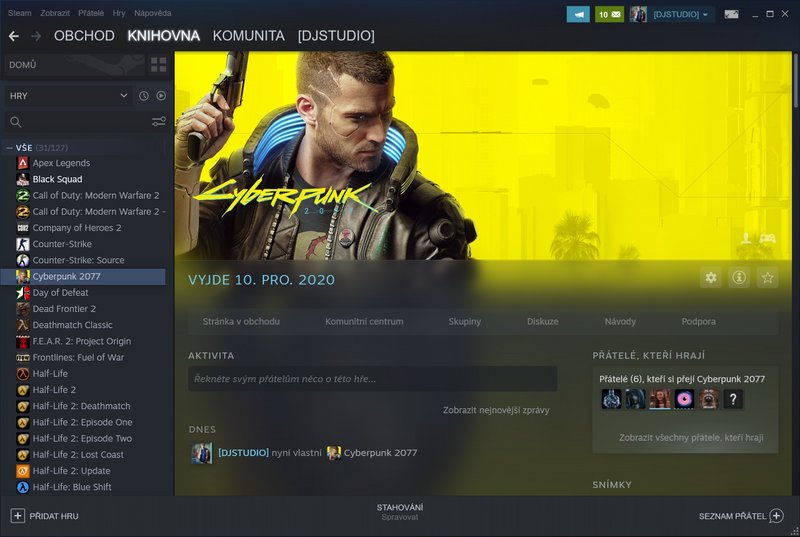Screen dimensions: 800x537
Task: Click the Half-Life: Blue Shift icon
Action: [23, 487]
